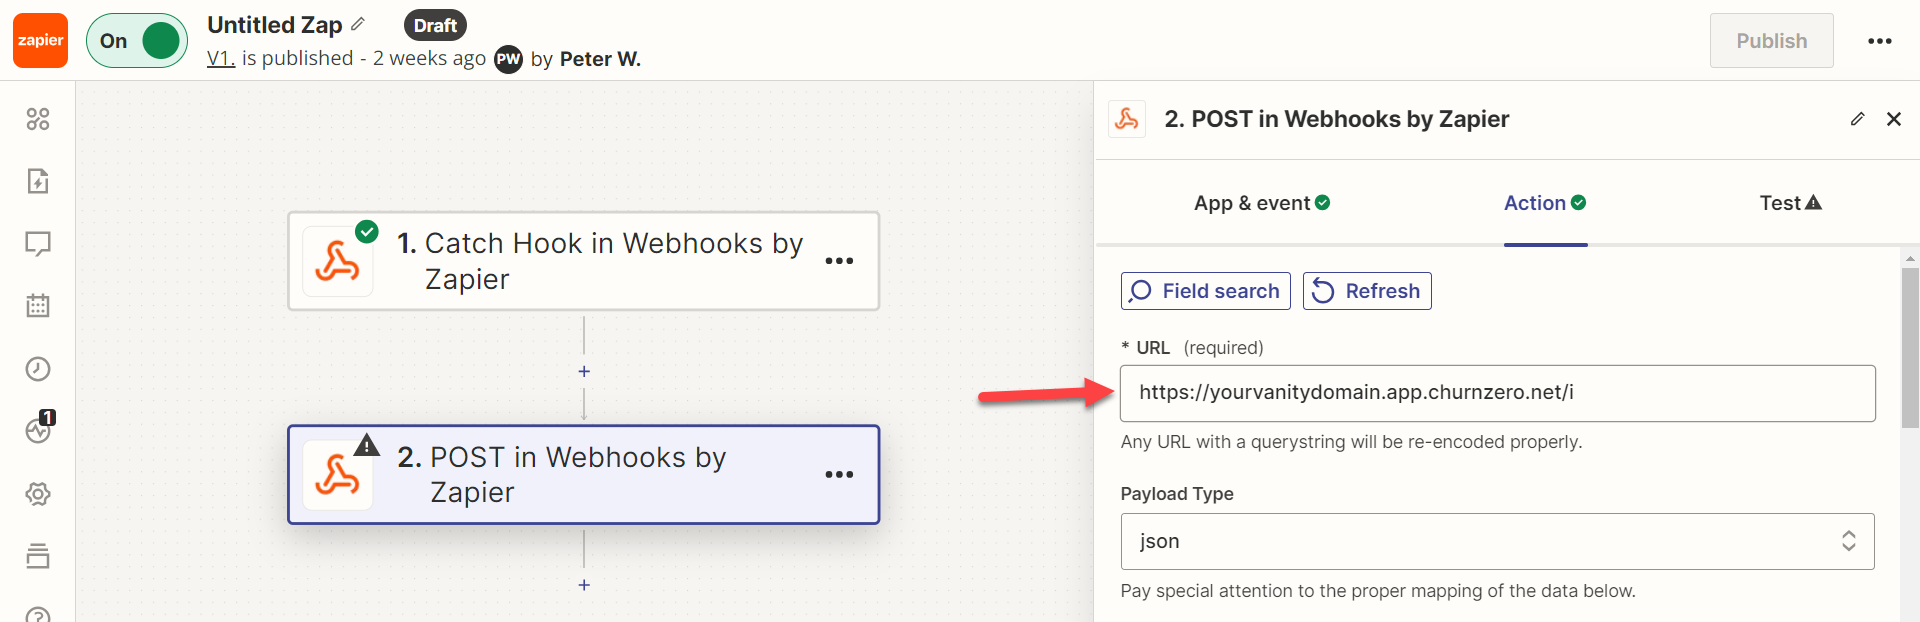Click the URL input field
This screenshot has height=622, width=1920.
tap(1498, 393)
